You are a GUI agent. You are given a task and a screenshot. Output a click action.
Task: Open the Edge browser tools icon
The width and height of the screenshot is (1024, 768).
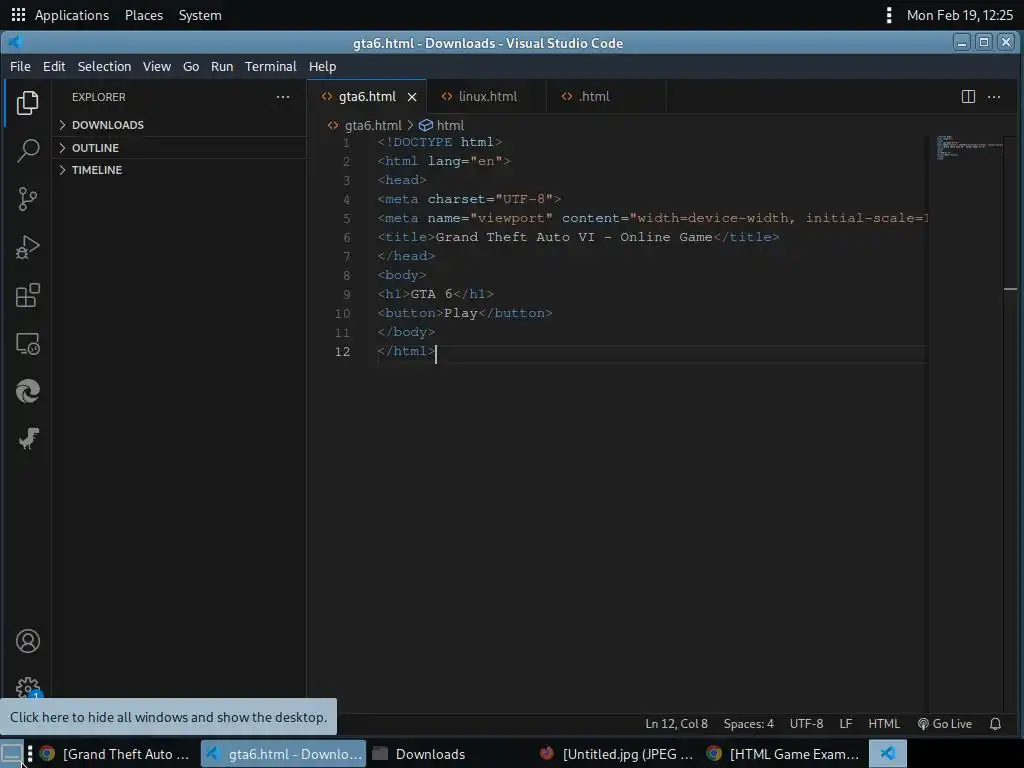[x=27, y=391]
